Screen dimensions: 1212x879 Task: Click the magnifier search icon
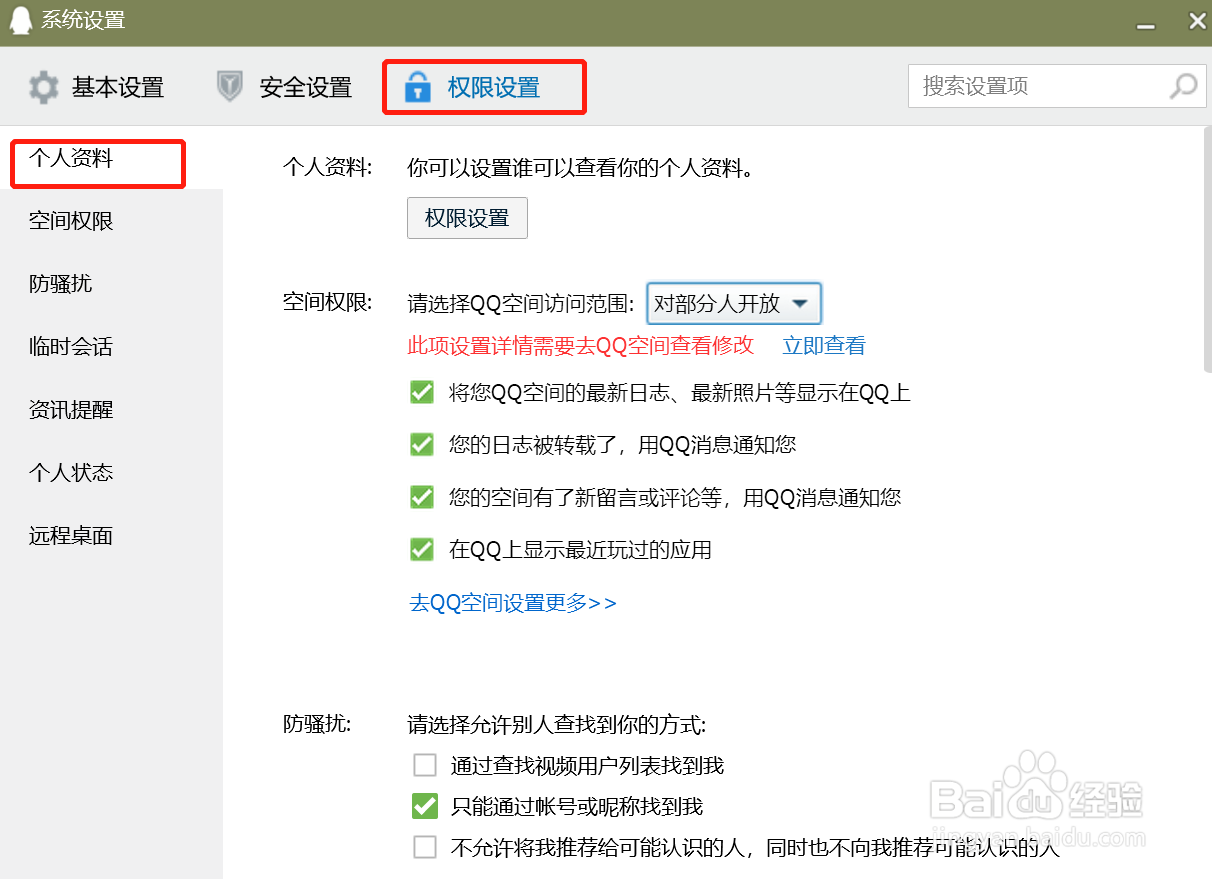click(1183, 86)
